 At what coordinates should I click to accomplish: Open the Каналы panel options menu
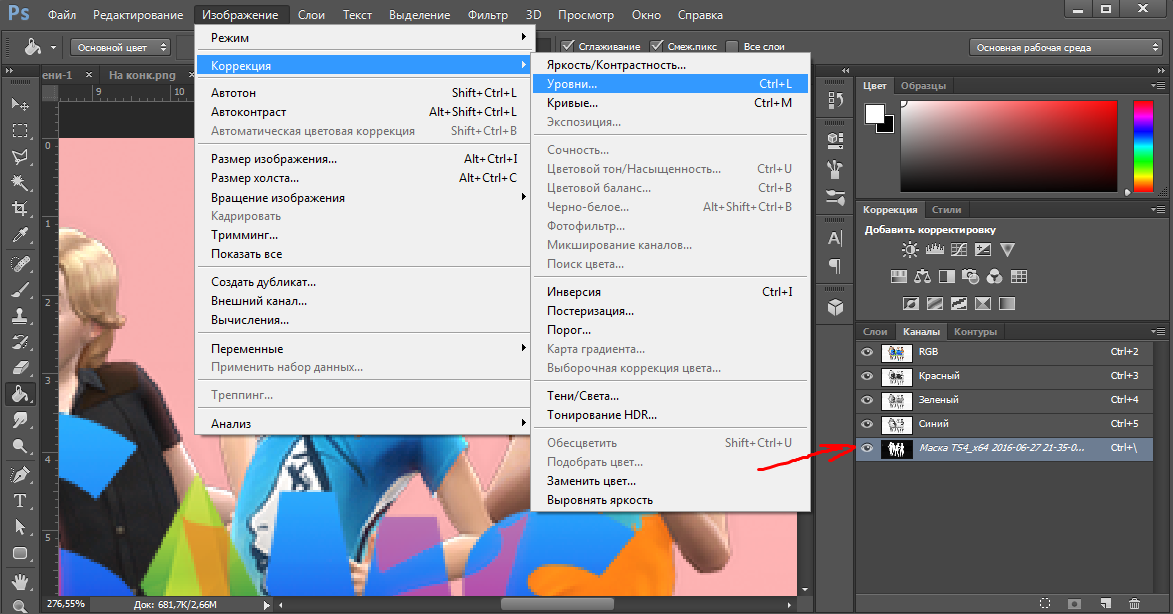click(1158, 331)
